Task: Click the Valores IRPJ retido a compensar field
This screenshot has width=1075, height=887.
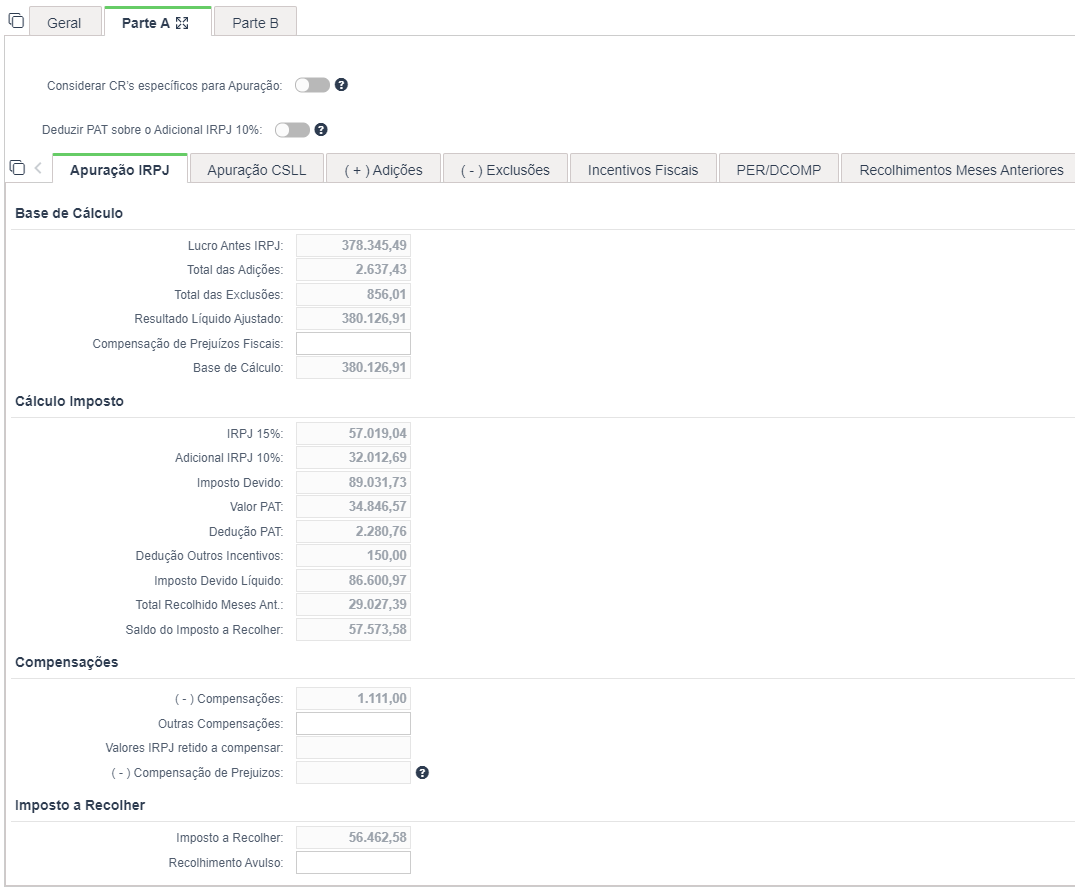Action: coord(353,748)
